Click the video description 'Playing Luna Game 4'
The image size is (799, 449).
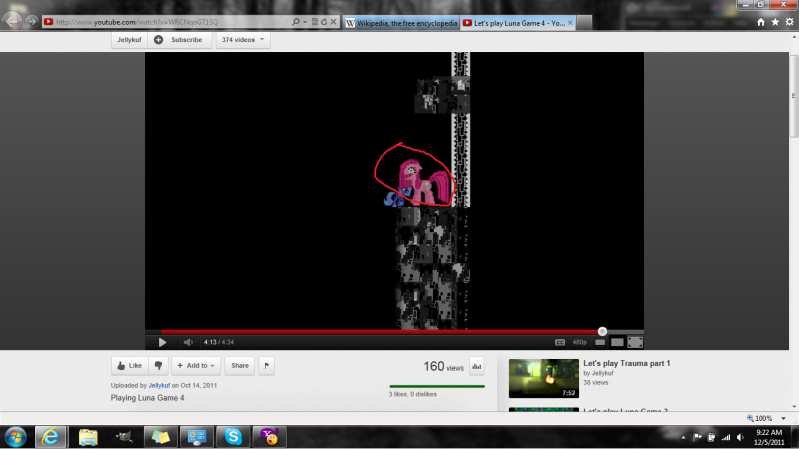148,398
